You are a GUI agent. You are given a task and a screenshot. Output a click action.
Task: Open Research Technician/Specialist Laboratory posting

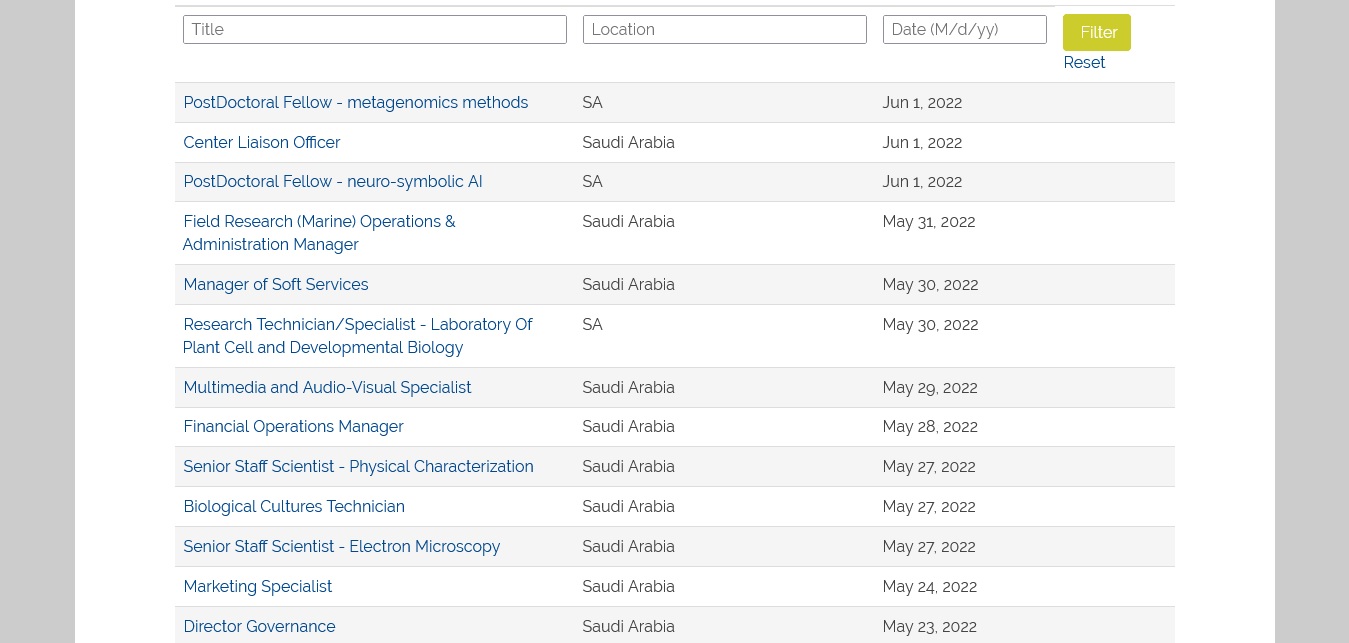coord(357,325)
